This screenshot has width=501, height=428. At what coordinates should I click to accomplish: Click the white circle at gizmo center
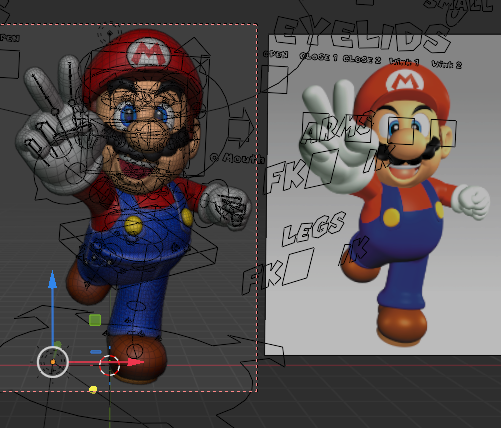pyautogui.click(x=53, y=362)
